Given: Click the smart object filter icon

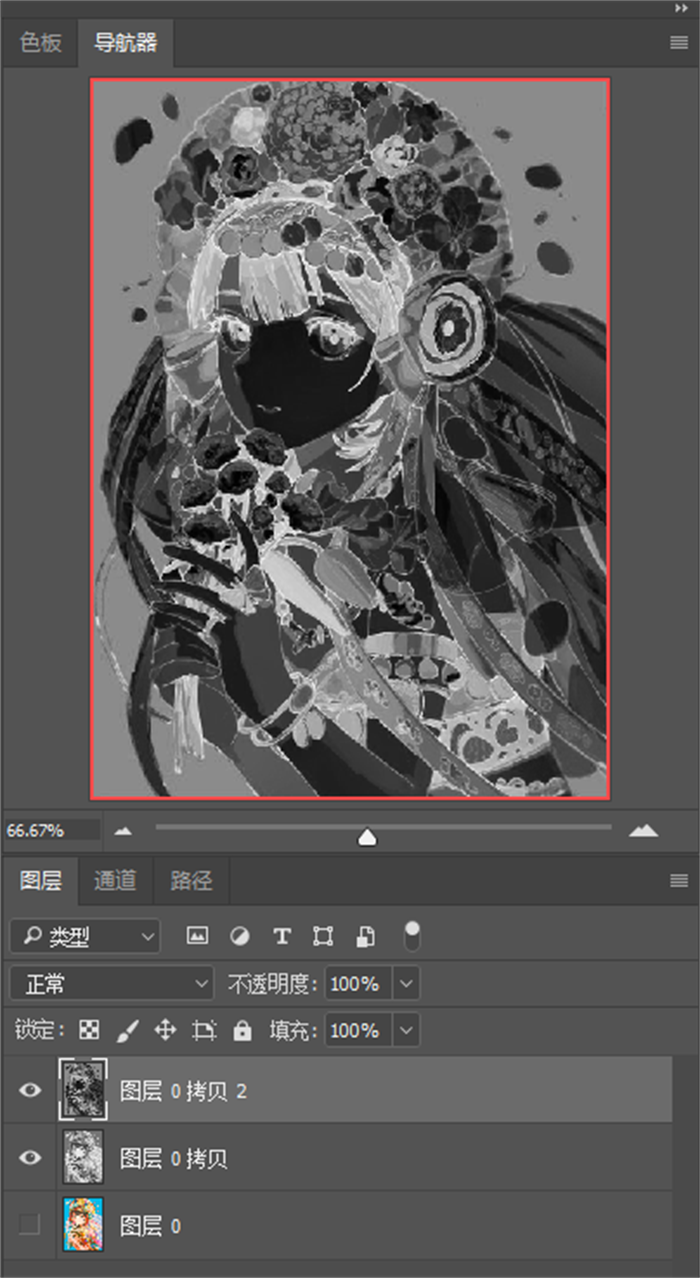Looking at the screenshot, I should click(366, 936).
